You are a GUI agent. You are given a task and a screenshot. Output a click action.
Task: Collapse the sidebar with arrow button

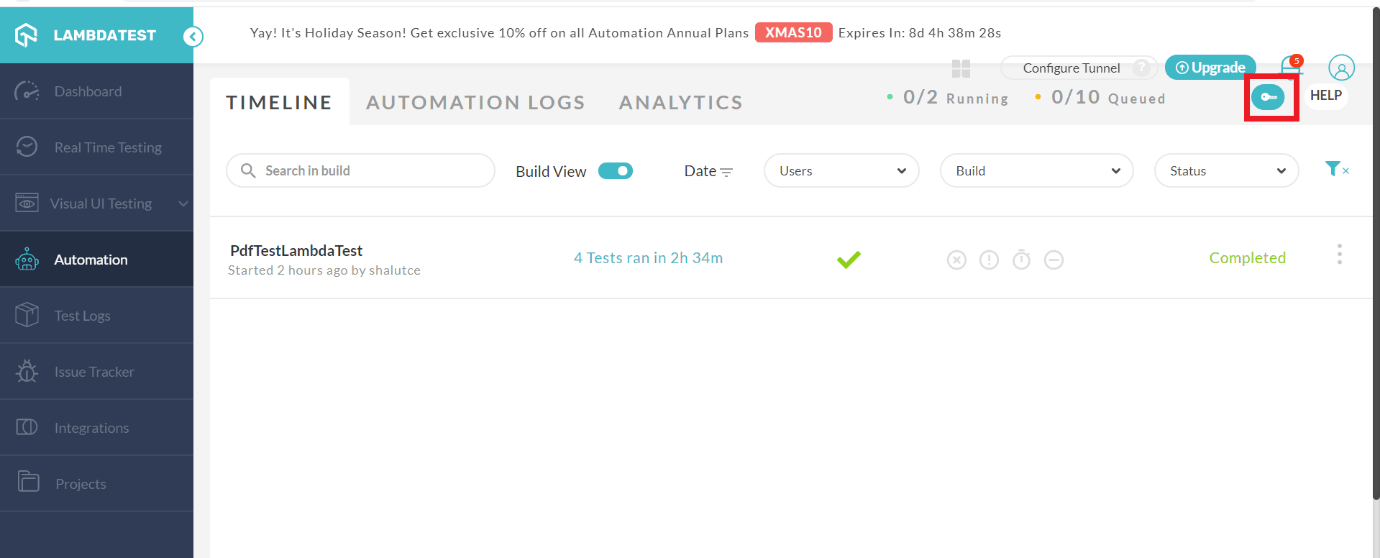coord(193,37)
